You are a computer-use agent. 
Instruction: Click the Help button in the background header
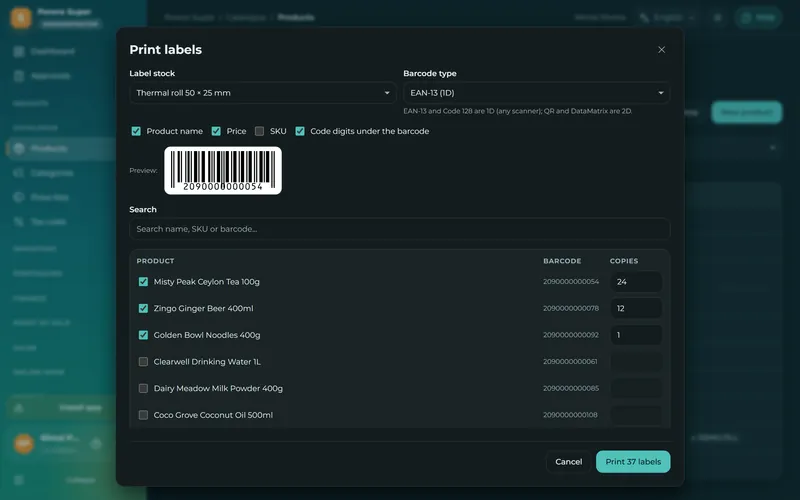pos(758,17)
